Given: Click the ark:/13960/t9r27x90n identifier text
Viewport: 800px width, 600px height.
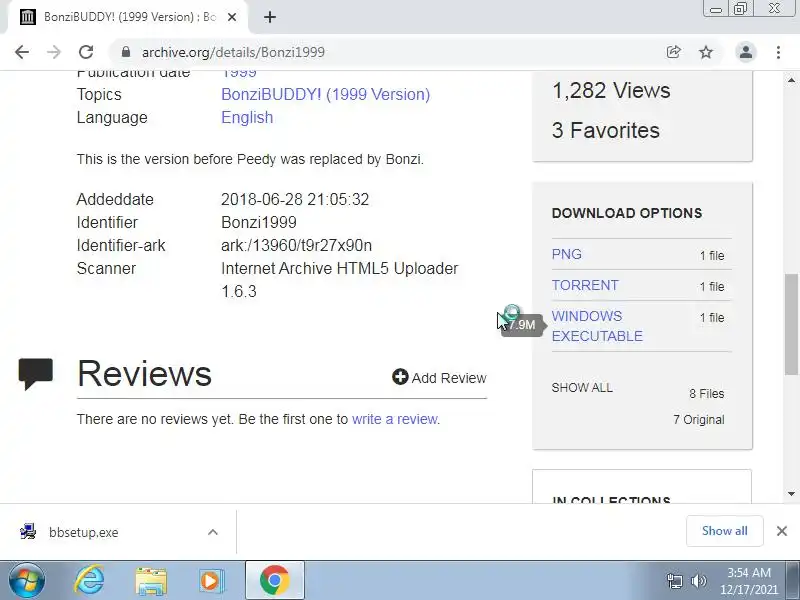Looking at the screenshot, I should pos(296,245).
